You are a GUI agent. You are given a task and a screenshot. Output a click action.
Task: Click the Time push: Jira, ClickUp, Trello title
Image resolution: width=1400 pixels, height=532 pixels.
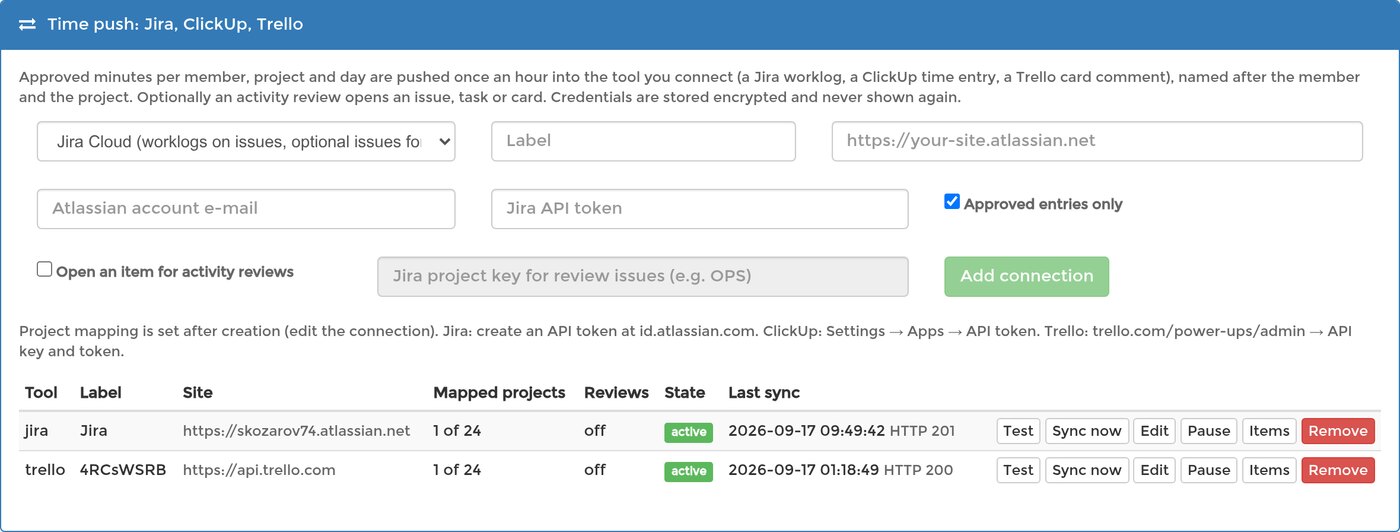point(175,24)
